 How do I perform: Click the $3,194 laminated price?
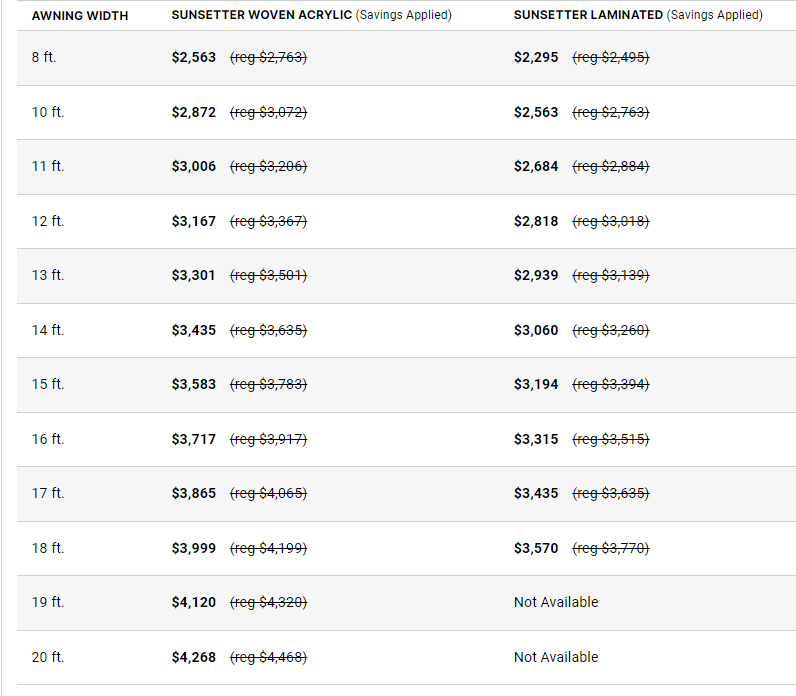pos(536,384)
